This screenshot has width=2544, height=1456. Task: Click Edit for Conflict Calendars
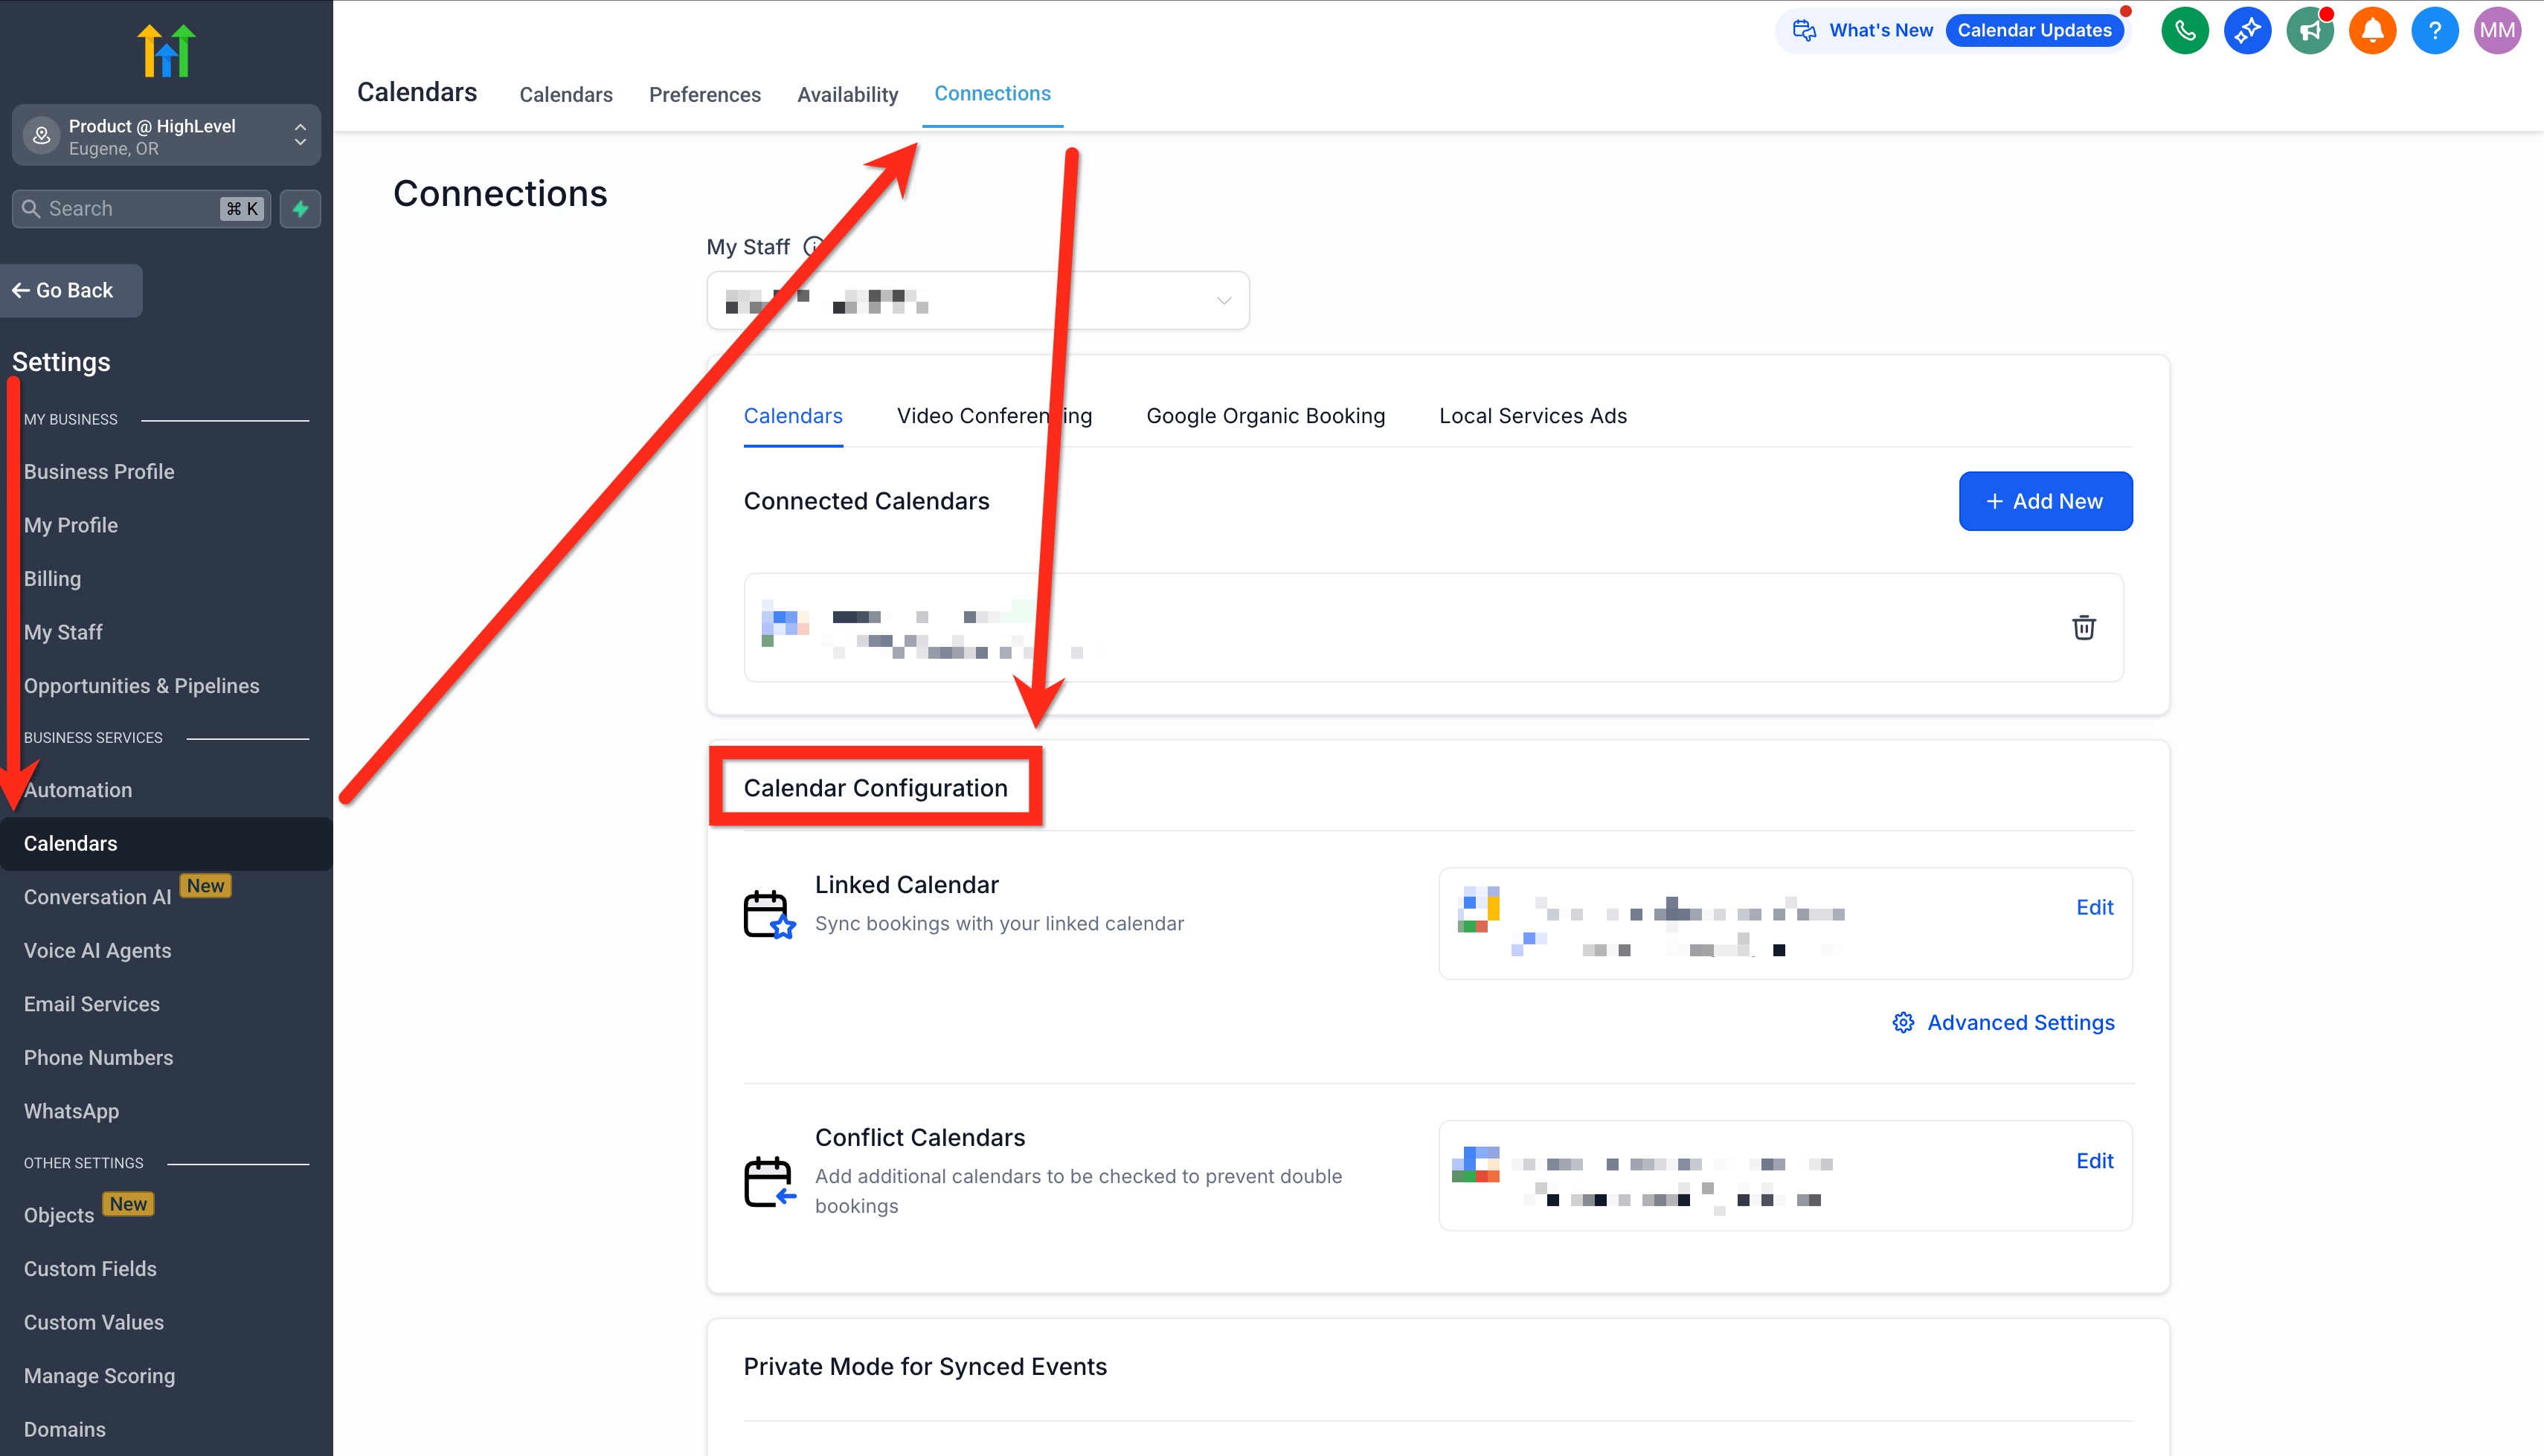[x=2094, y=1161]
